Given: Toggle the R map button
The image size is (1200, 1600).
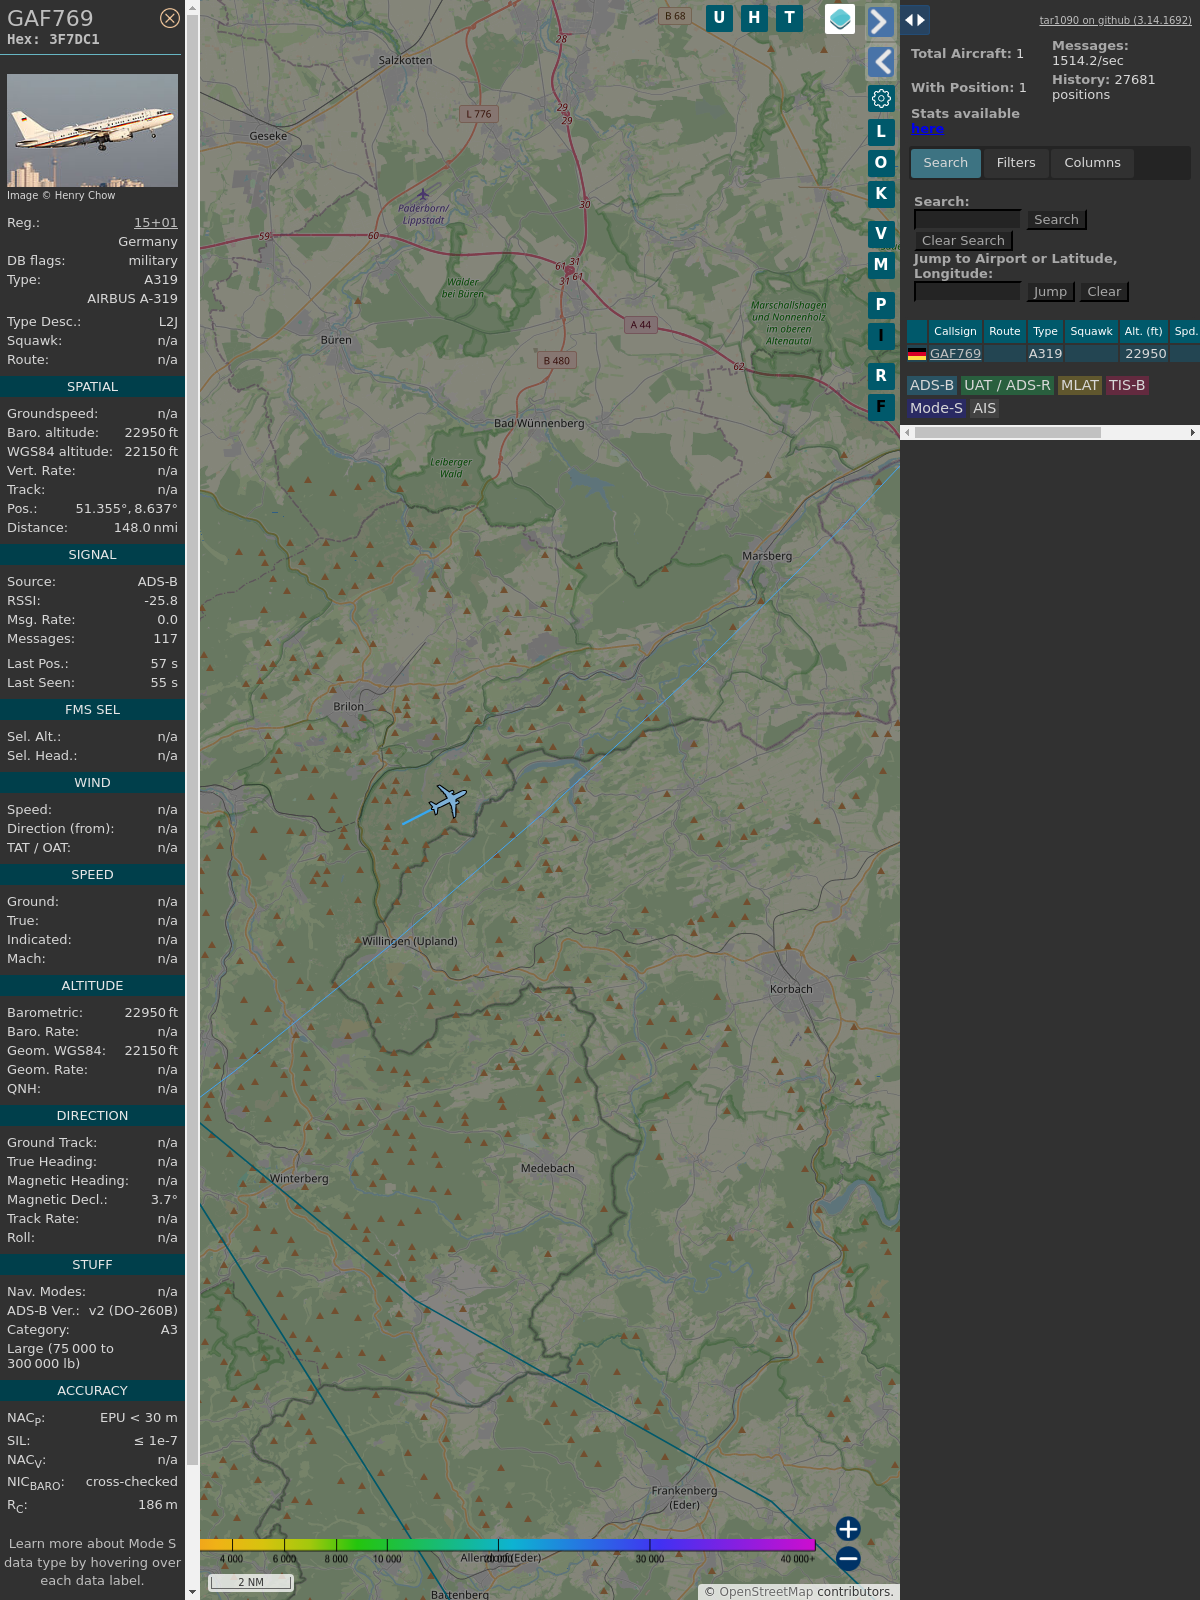Looking at the screenshot, I should tap(881, 375).
